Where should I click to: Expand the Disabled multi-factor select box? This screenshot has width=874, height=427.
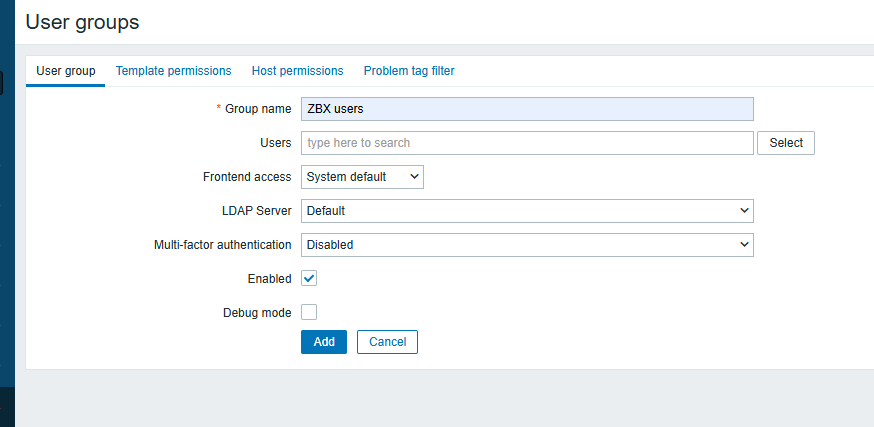pos(527,244)
